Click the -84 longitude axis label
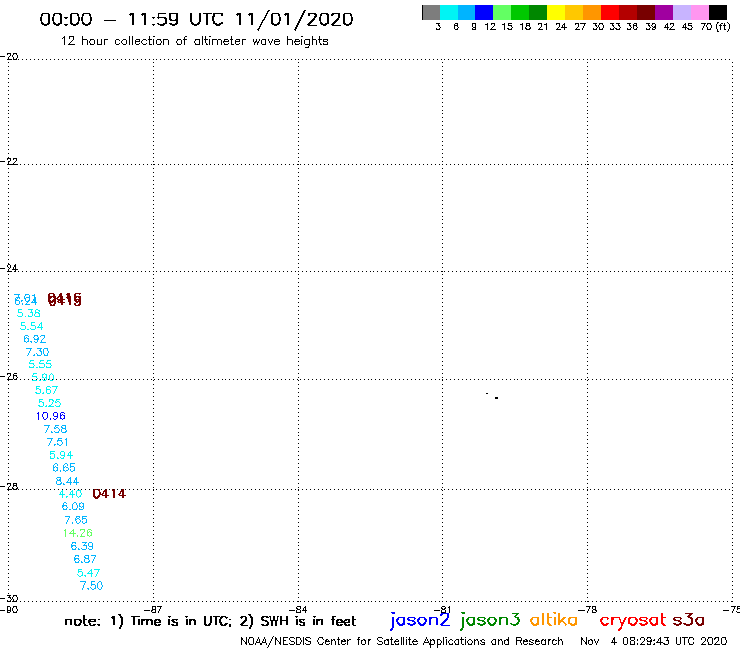 (x=298, y=609)
